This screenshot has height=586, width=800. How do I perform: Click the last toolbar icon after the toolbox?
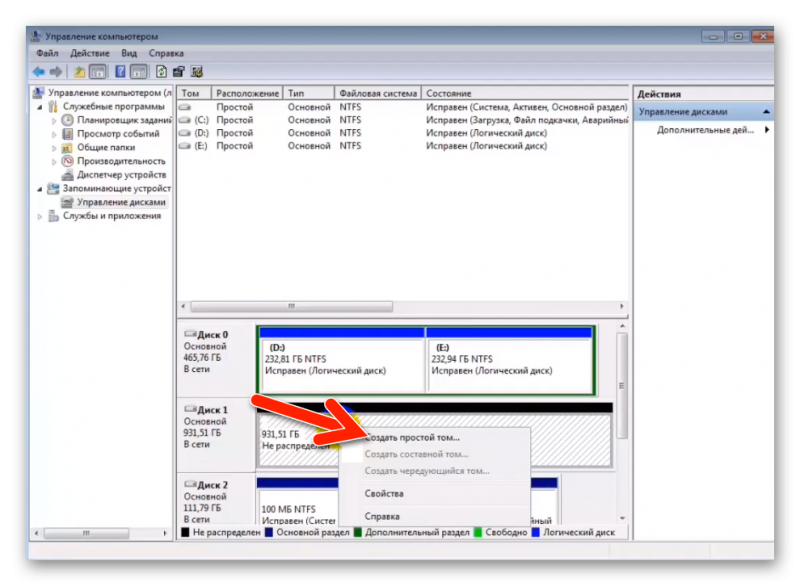coord(197,72)
